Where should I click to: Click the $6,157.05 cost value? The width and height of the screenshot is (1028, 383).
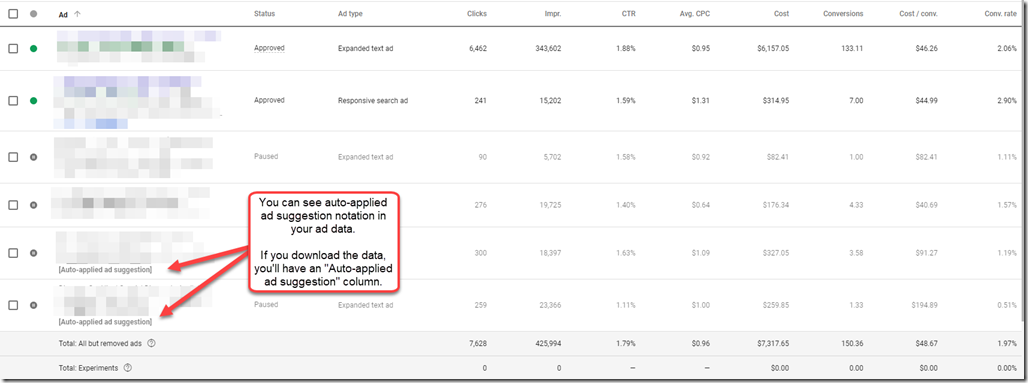tap(772, 48)
